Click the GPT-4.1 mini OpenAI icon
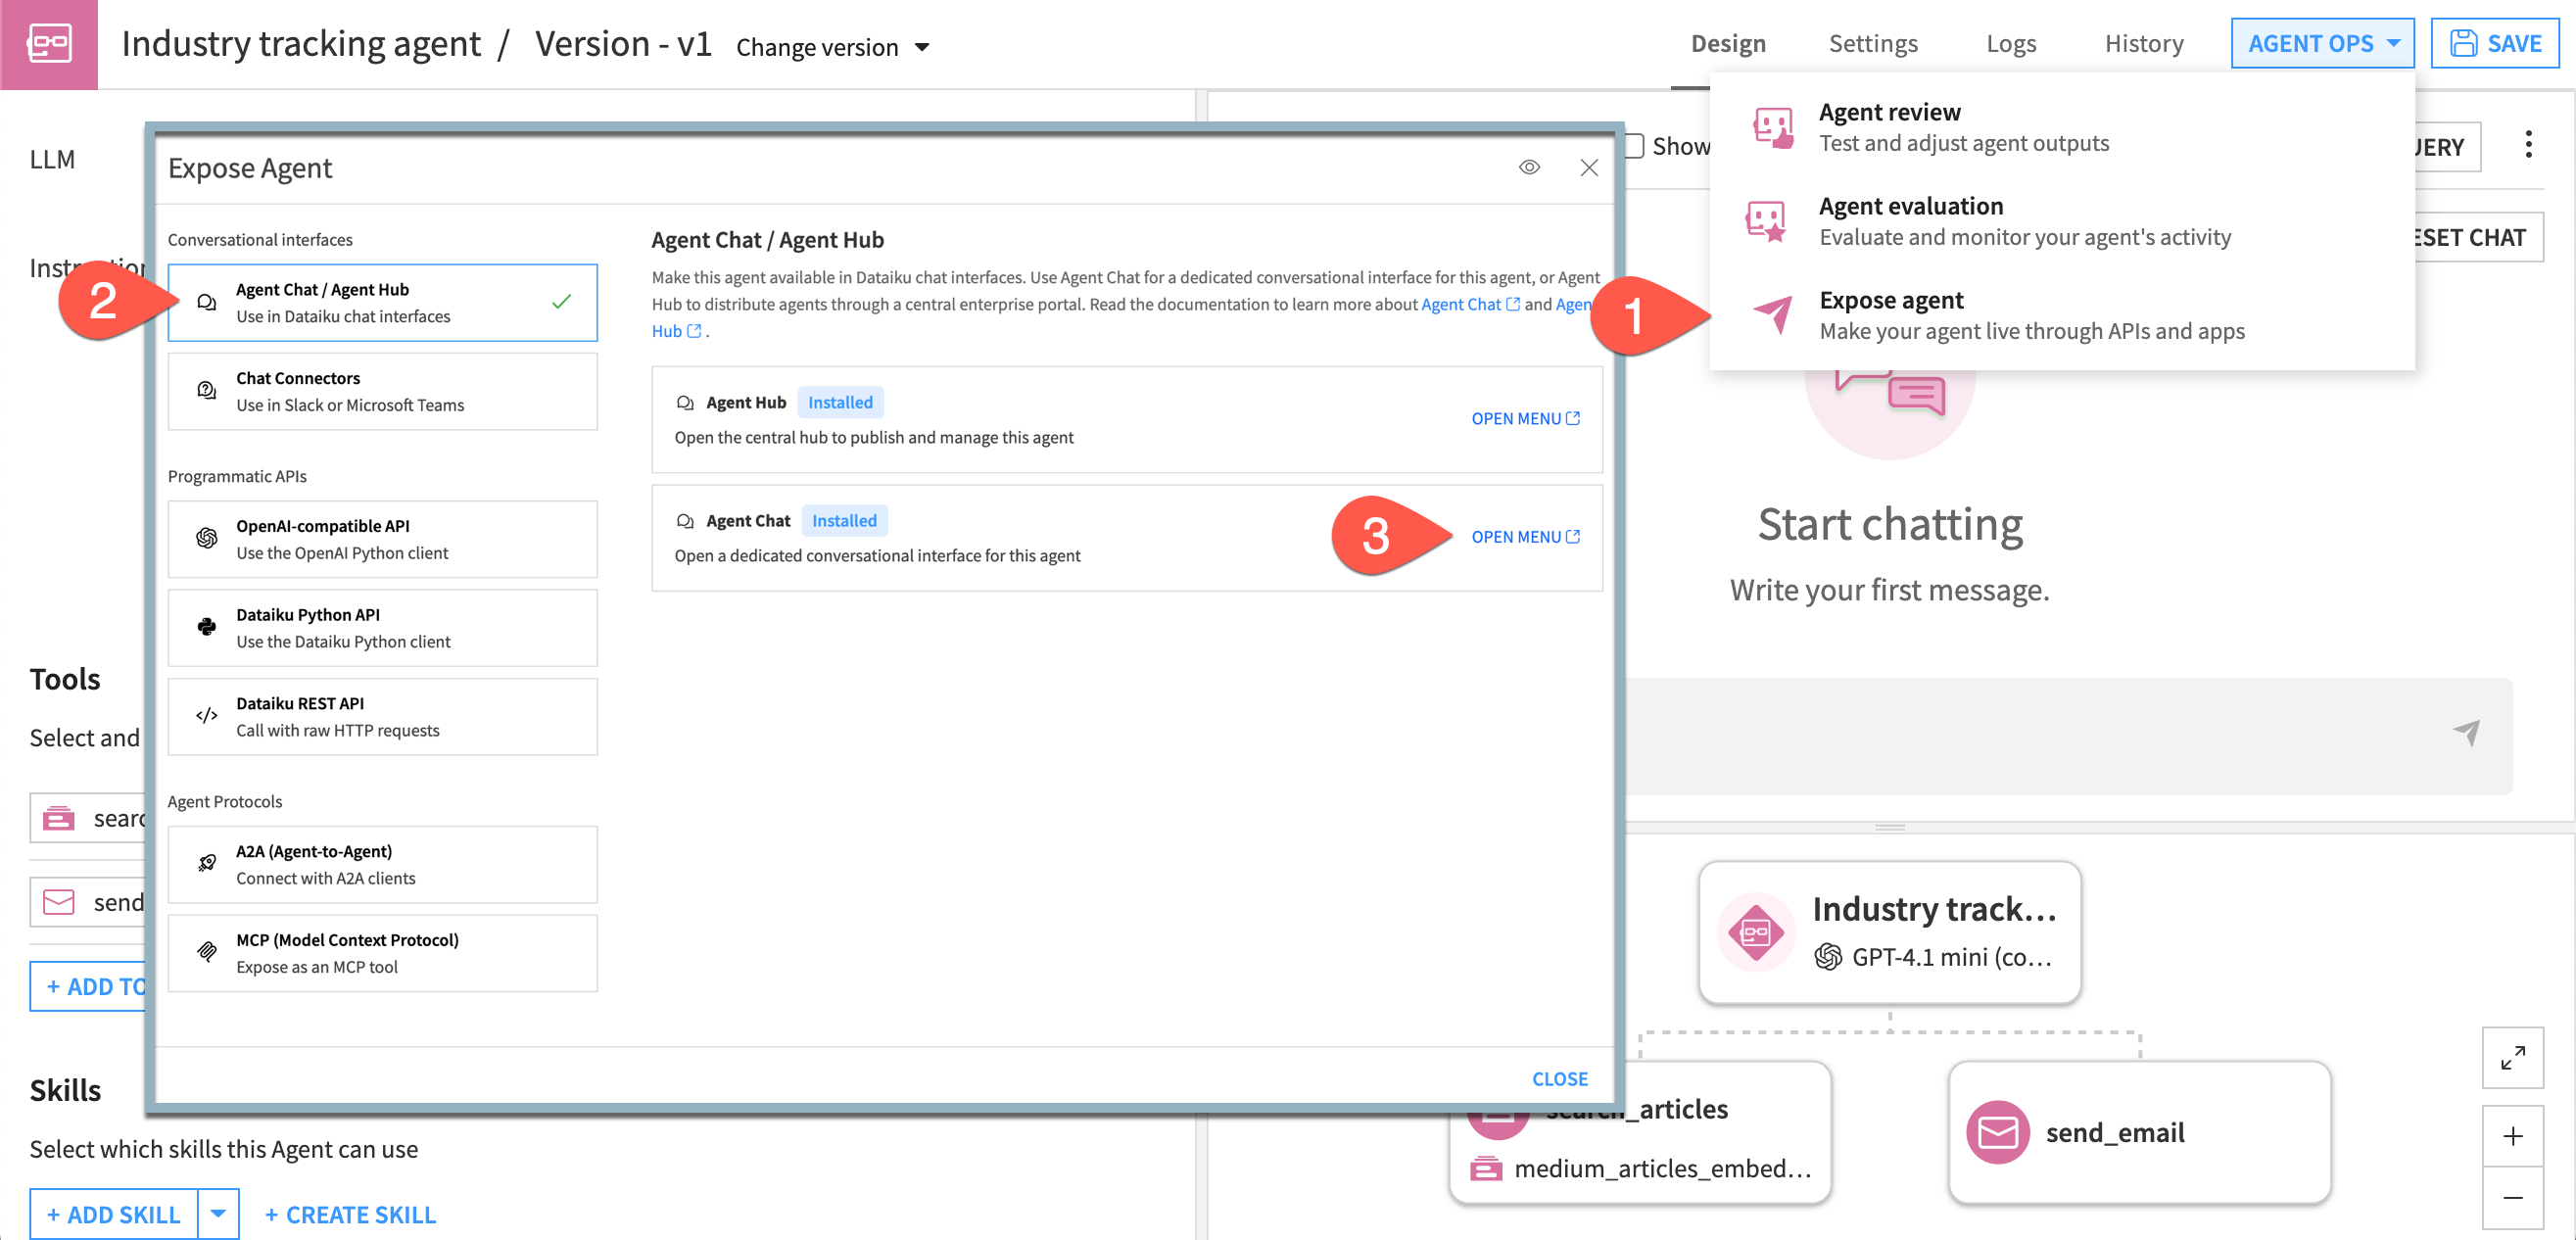2576x1240 pixels. [1827, 957]
